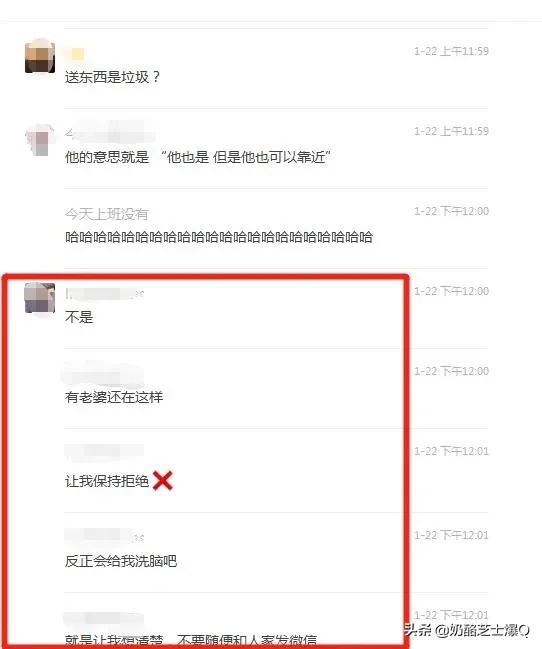Select message 他的意思就是 他也是 但是他也可以靠近
Viewport: 542px width, 649px height.
point(198,157)
